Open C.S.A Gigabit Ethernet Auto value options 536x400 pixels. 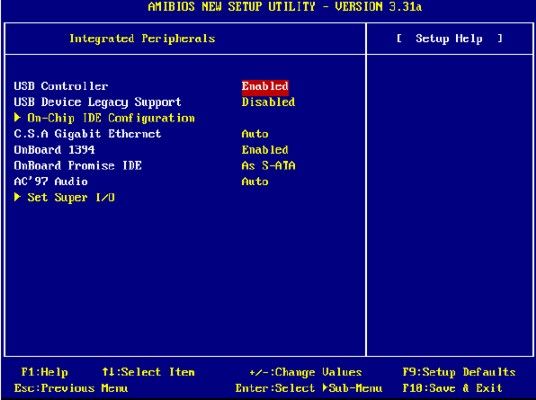click(255, 134)
